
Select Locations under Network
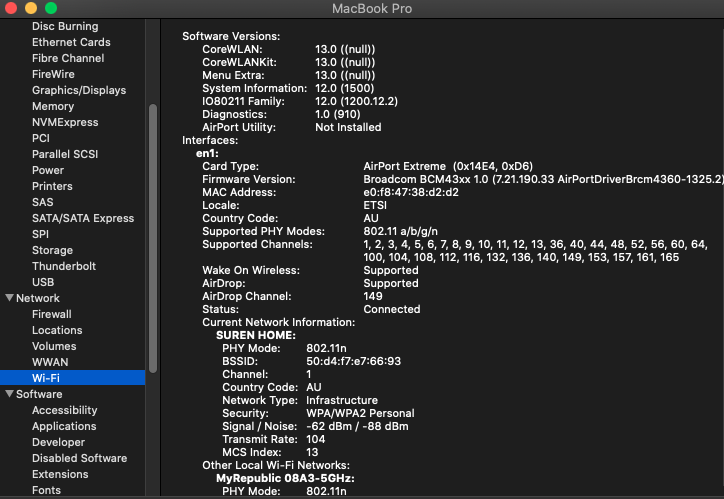tap(57, 330)
